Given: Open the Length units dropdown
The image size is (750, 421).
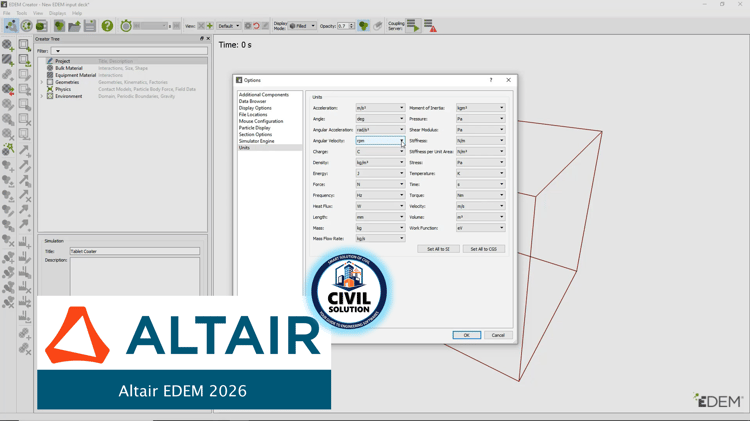Looking at the screenshot, I should click(x=380, y=217).
